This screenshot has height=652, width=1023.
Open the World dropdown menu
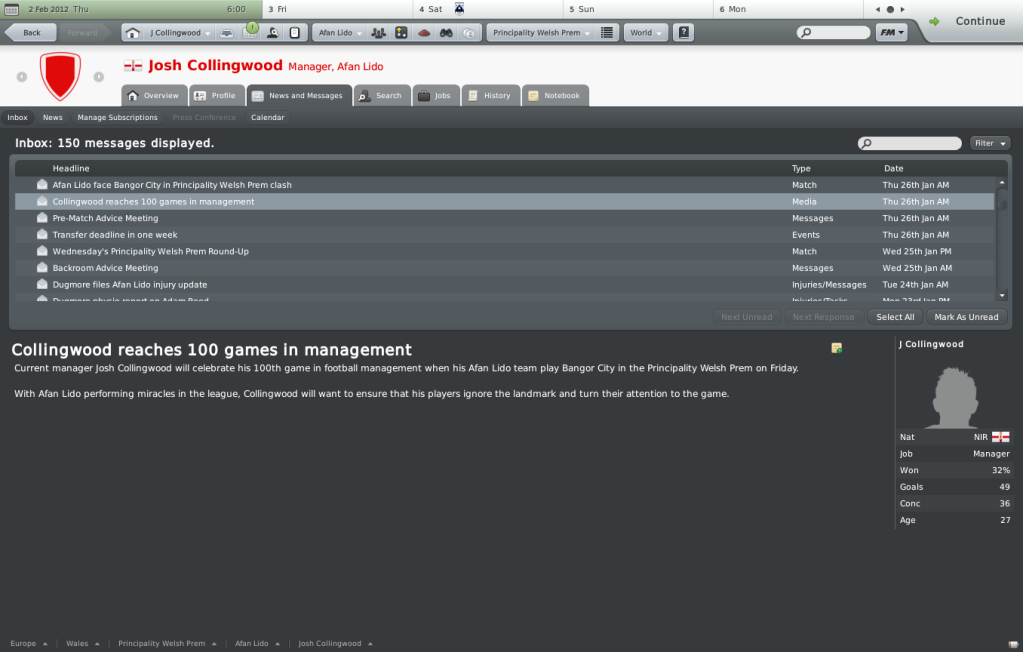coord(646,33)
